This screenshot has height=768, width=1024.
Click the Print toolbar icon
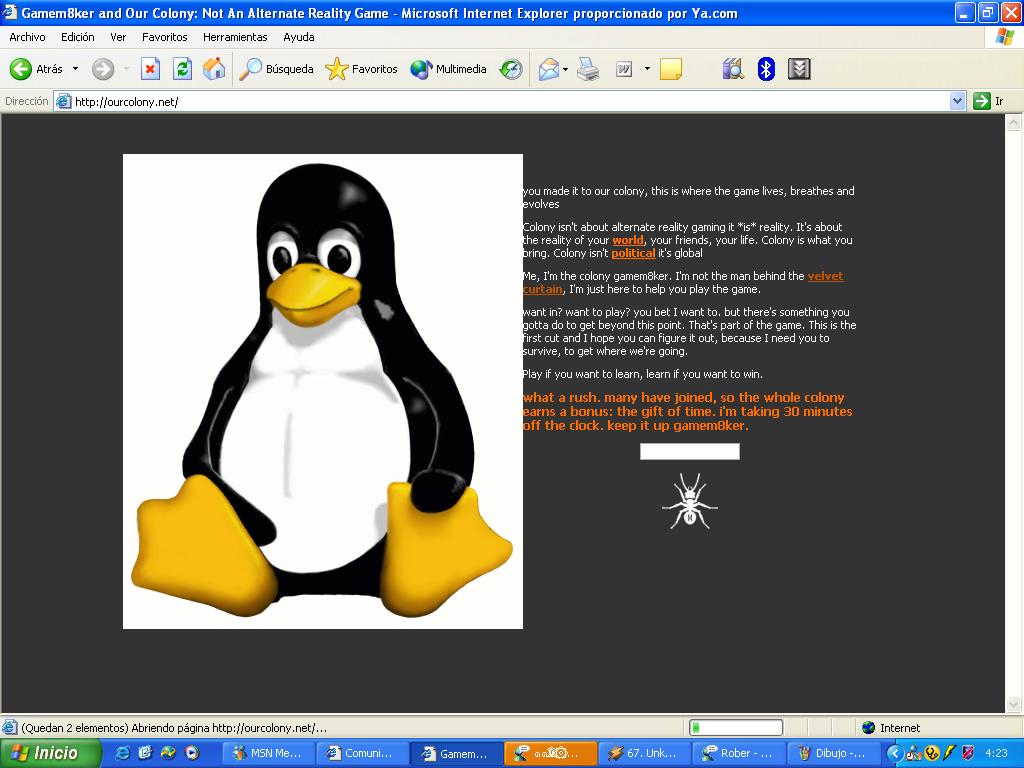pyautogui.click(x=588, y=69)
